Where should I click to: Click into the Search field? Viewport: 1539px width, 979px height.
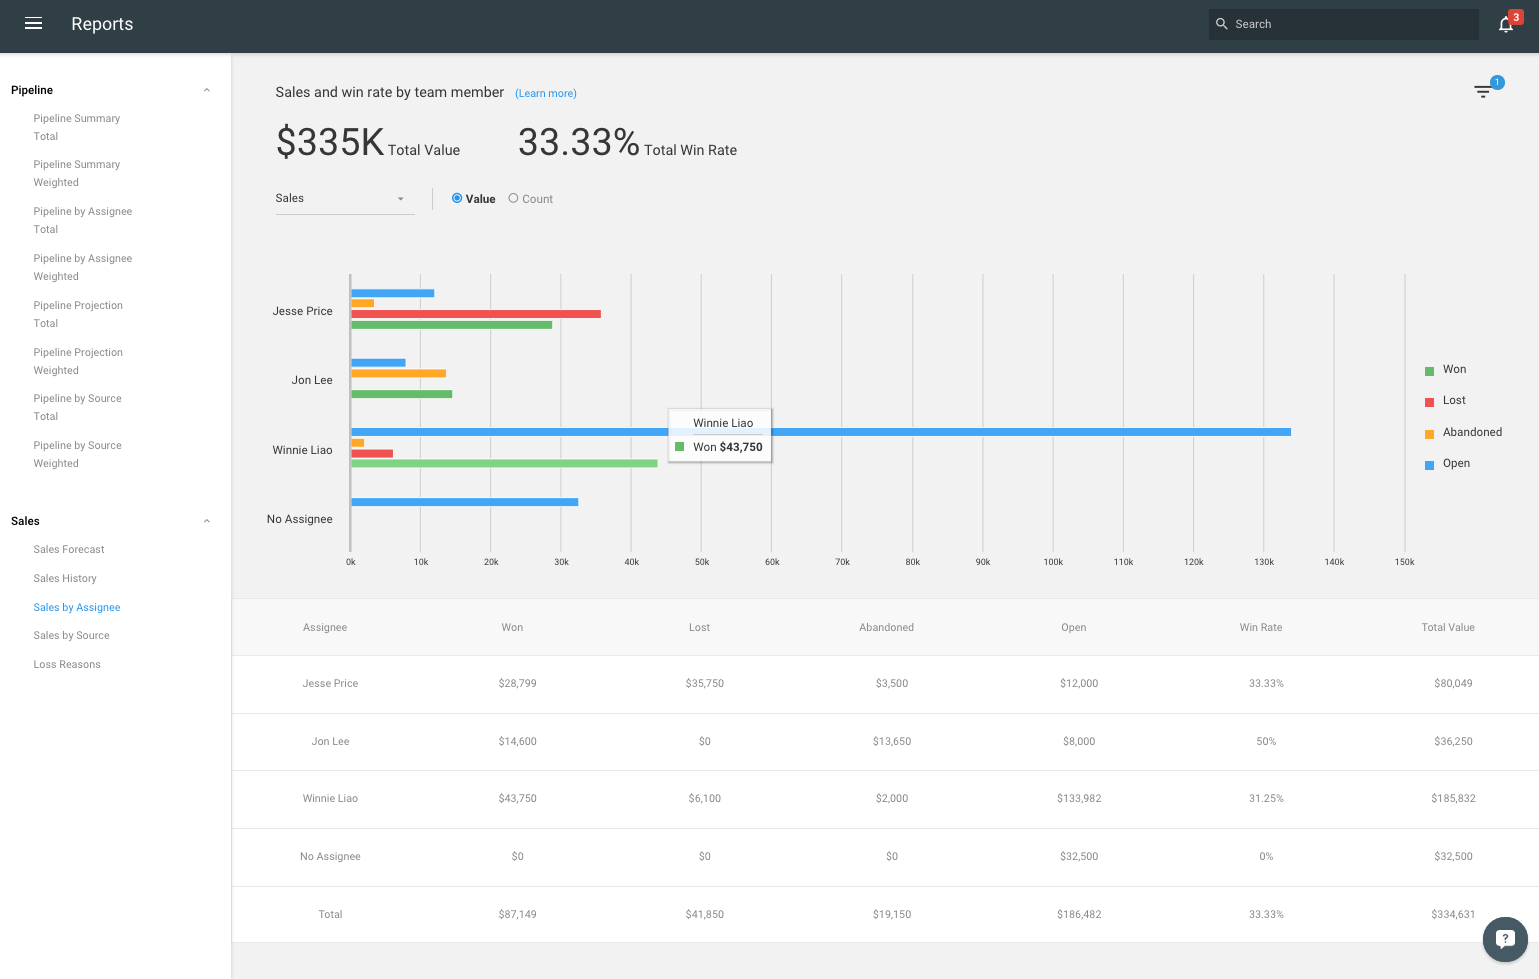(x=1350, y=24)
